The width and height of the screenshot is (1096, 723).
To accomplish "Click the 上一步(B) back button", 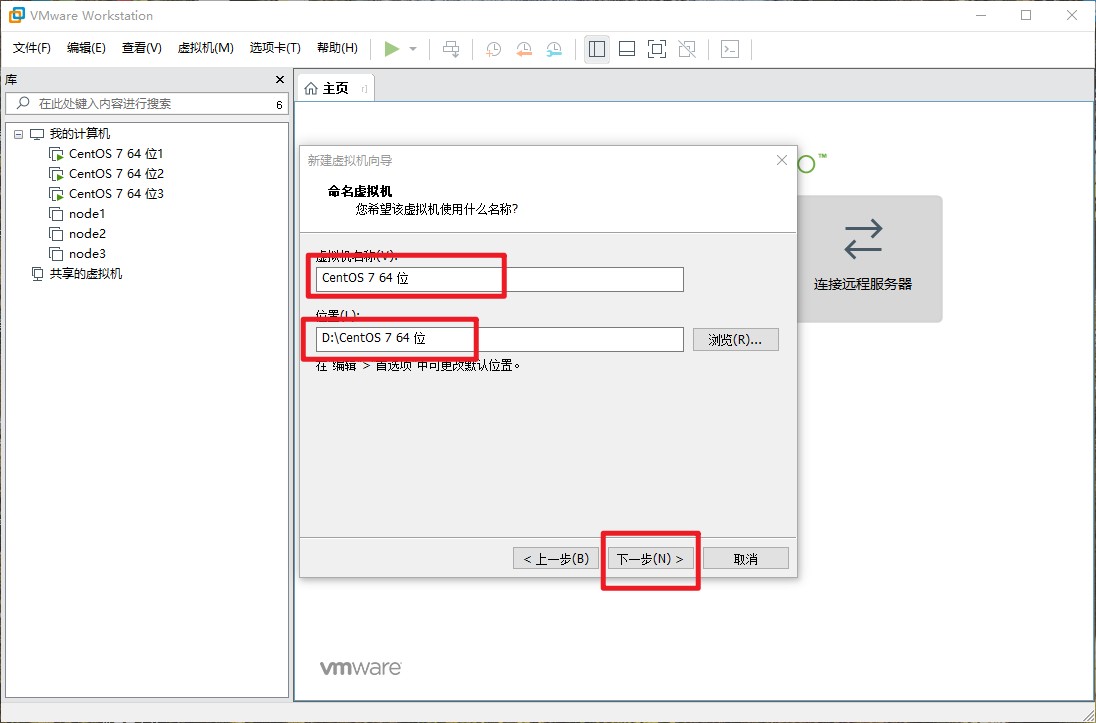I will point(556,559).
